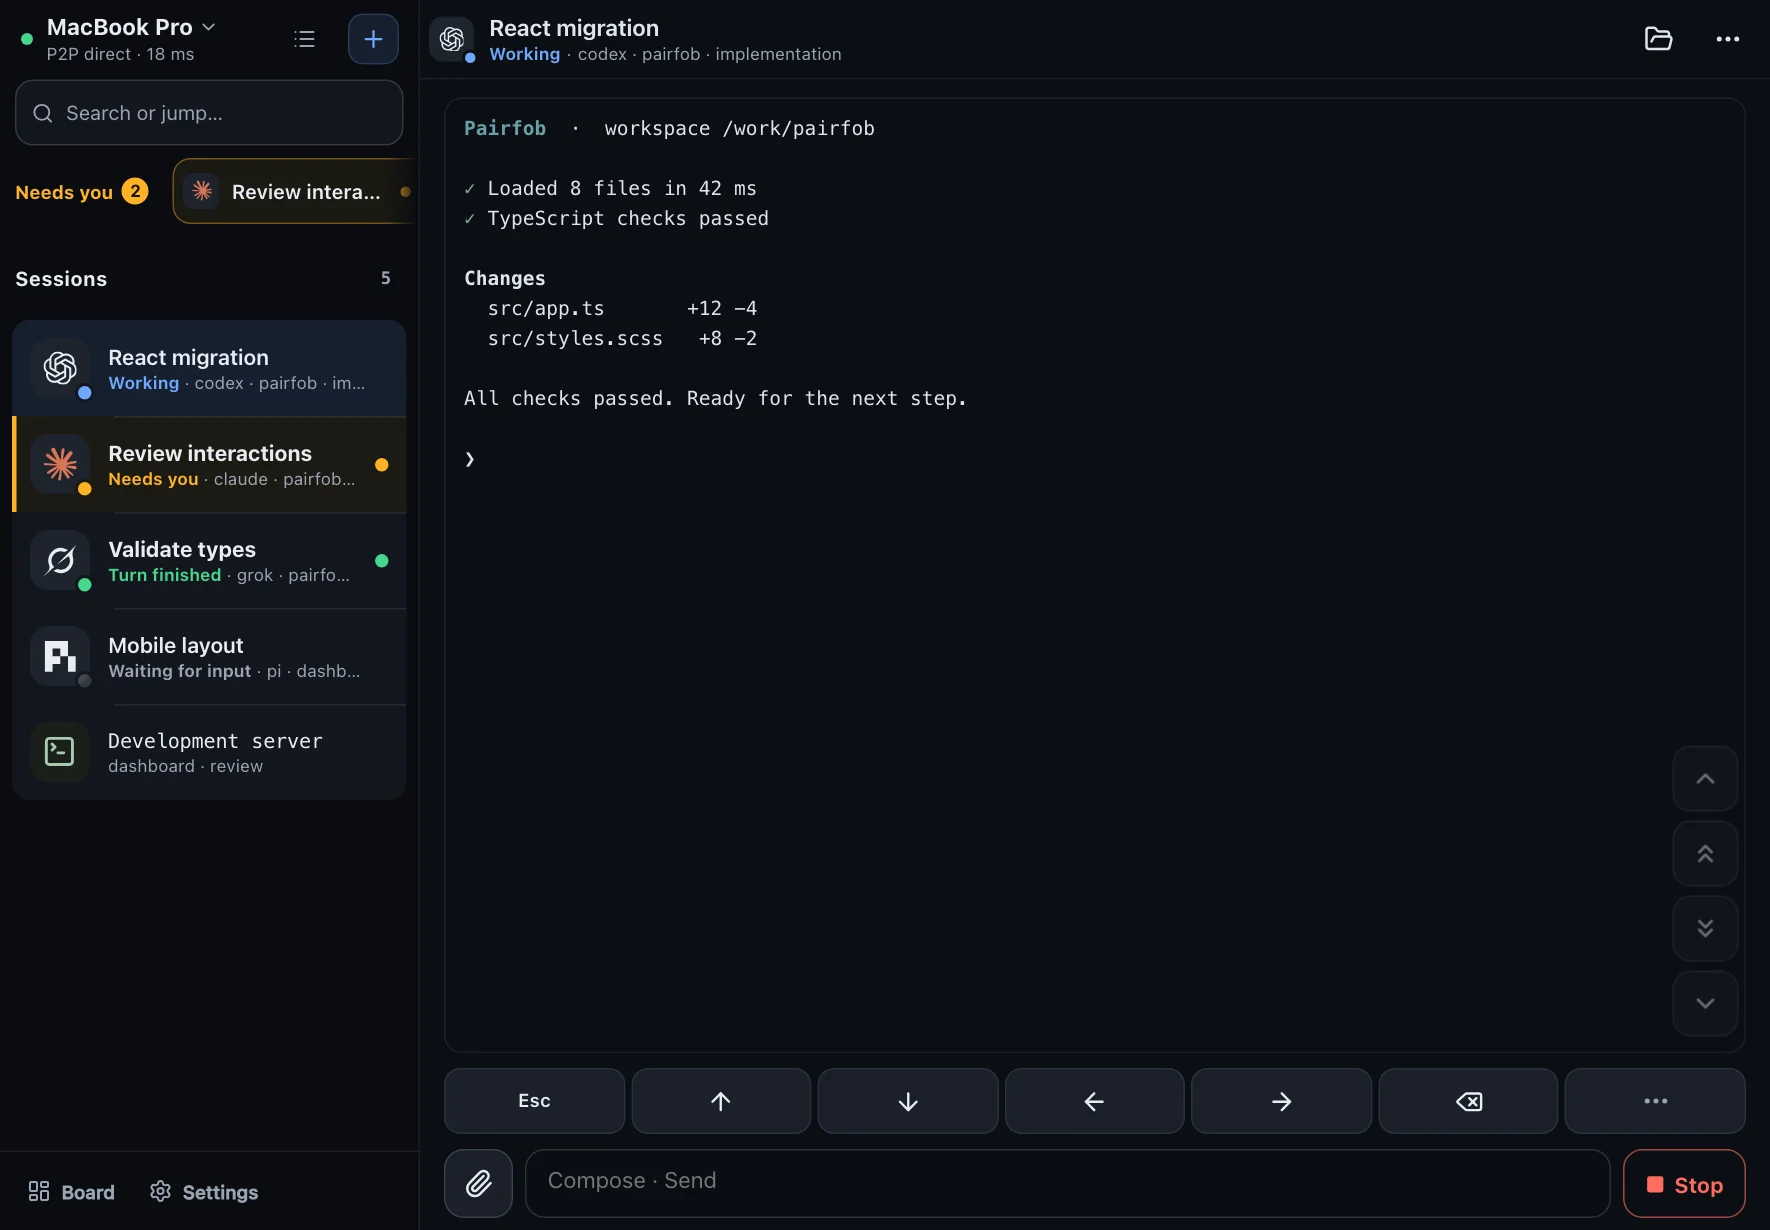Click the scroll up one step button
Viewport: 1770px width, 1230px height.
coord(1705,779)
